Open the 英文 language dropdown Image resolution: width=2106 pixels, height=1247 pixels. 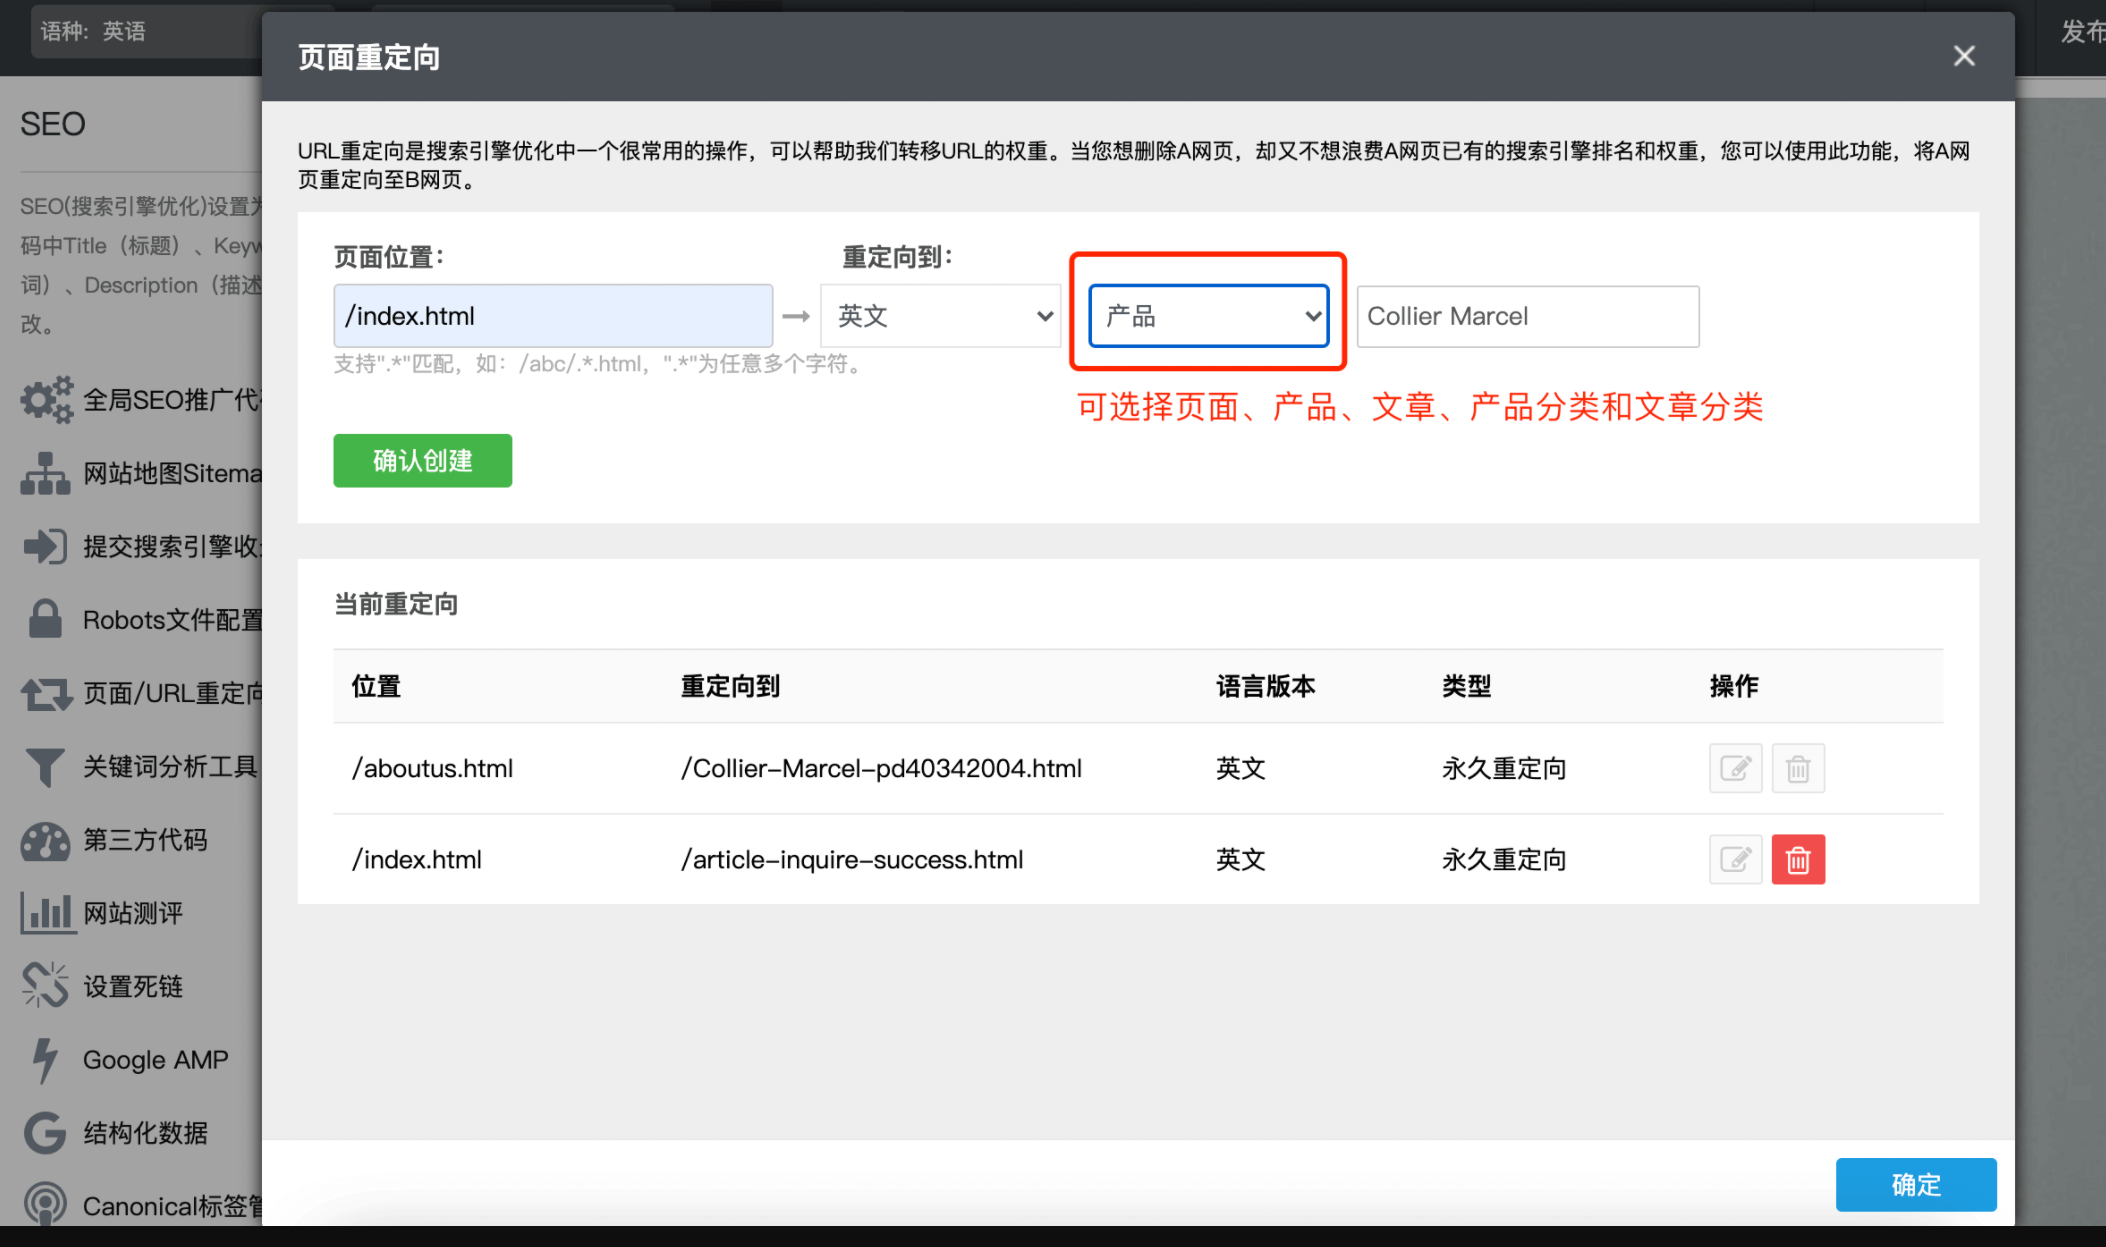pos(940,316)
